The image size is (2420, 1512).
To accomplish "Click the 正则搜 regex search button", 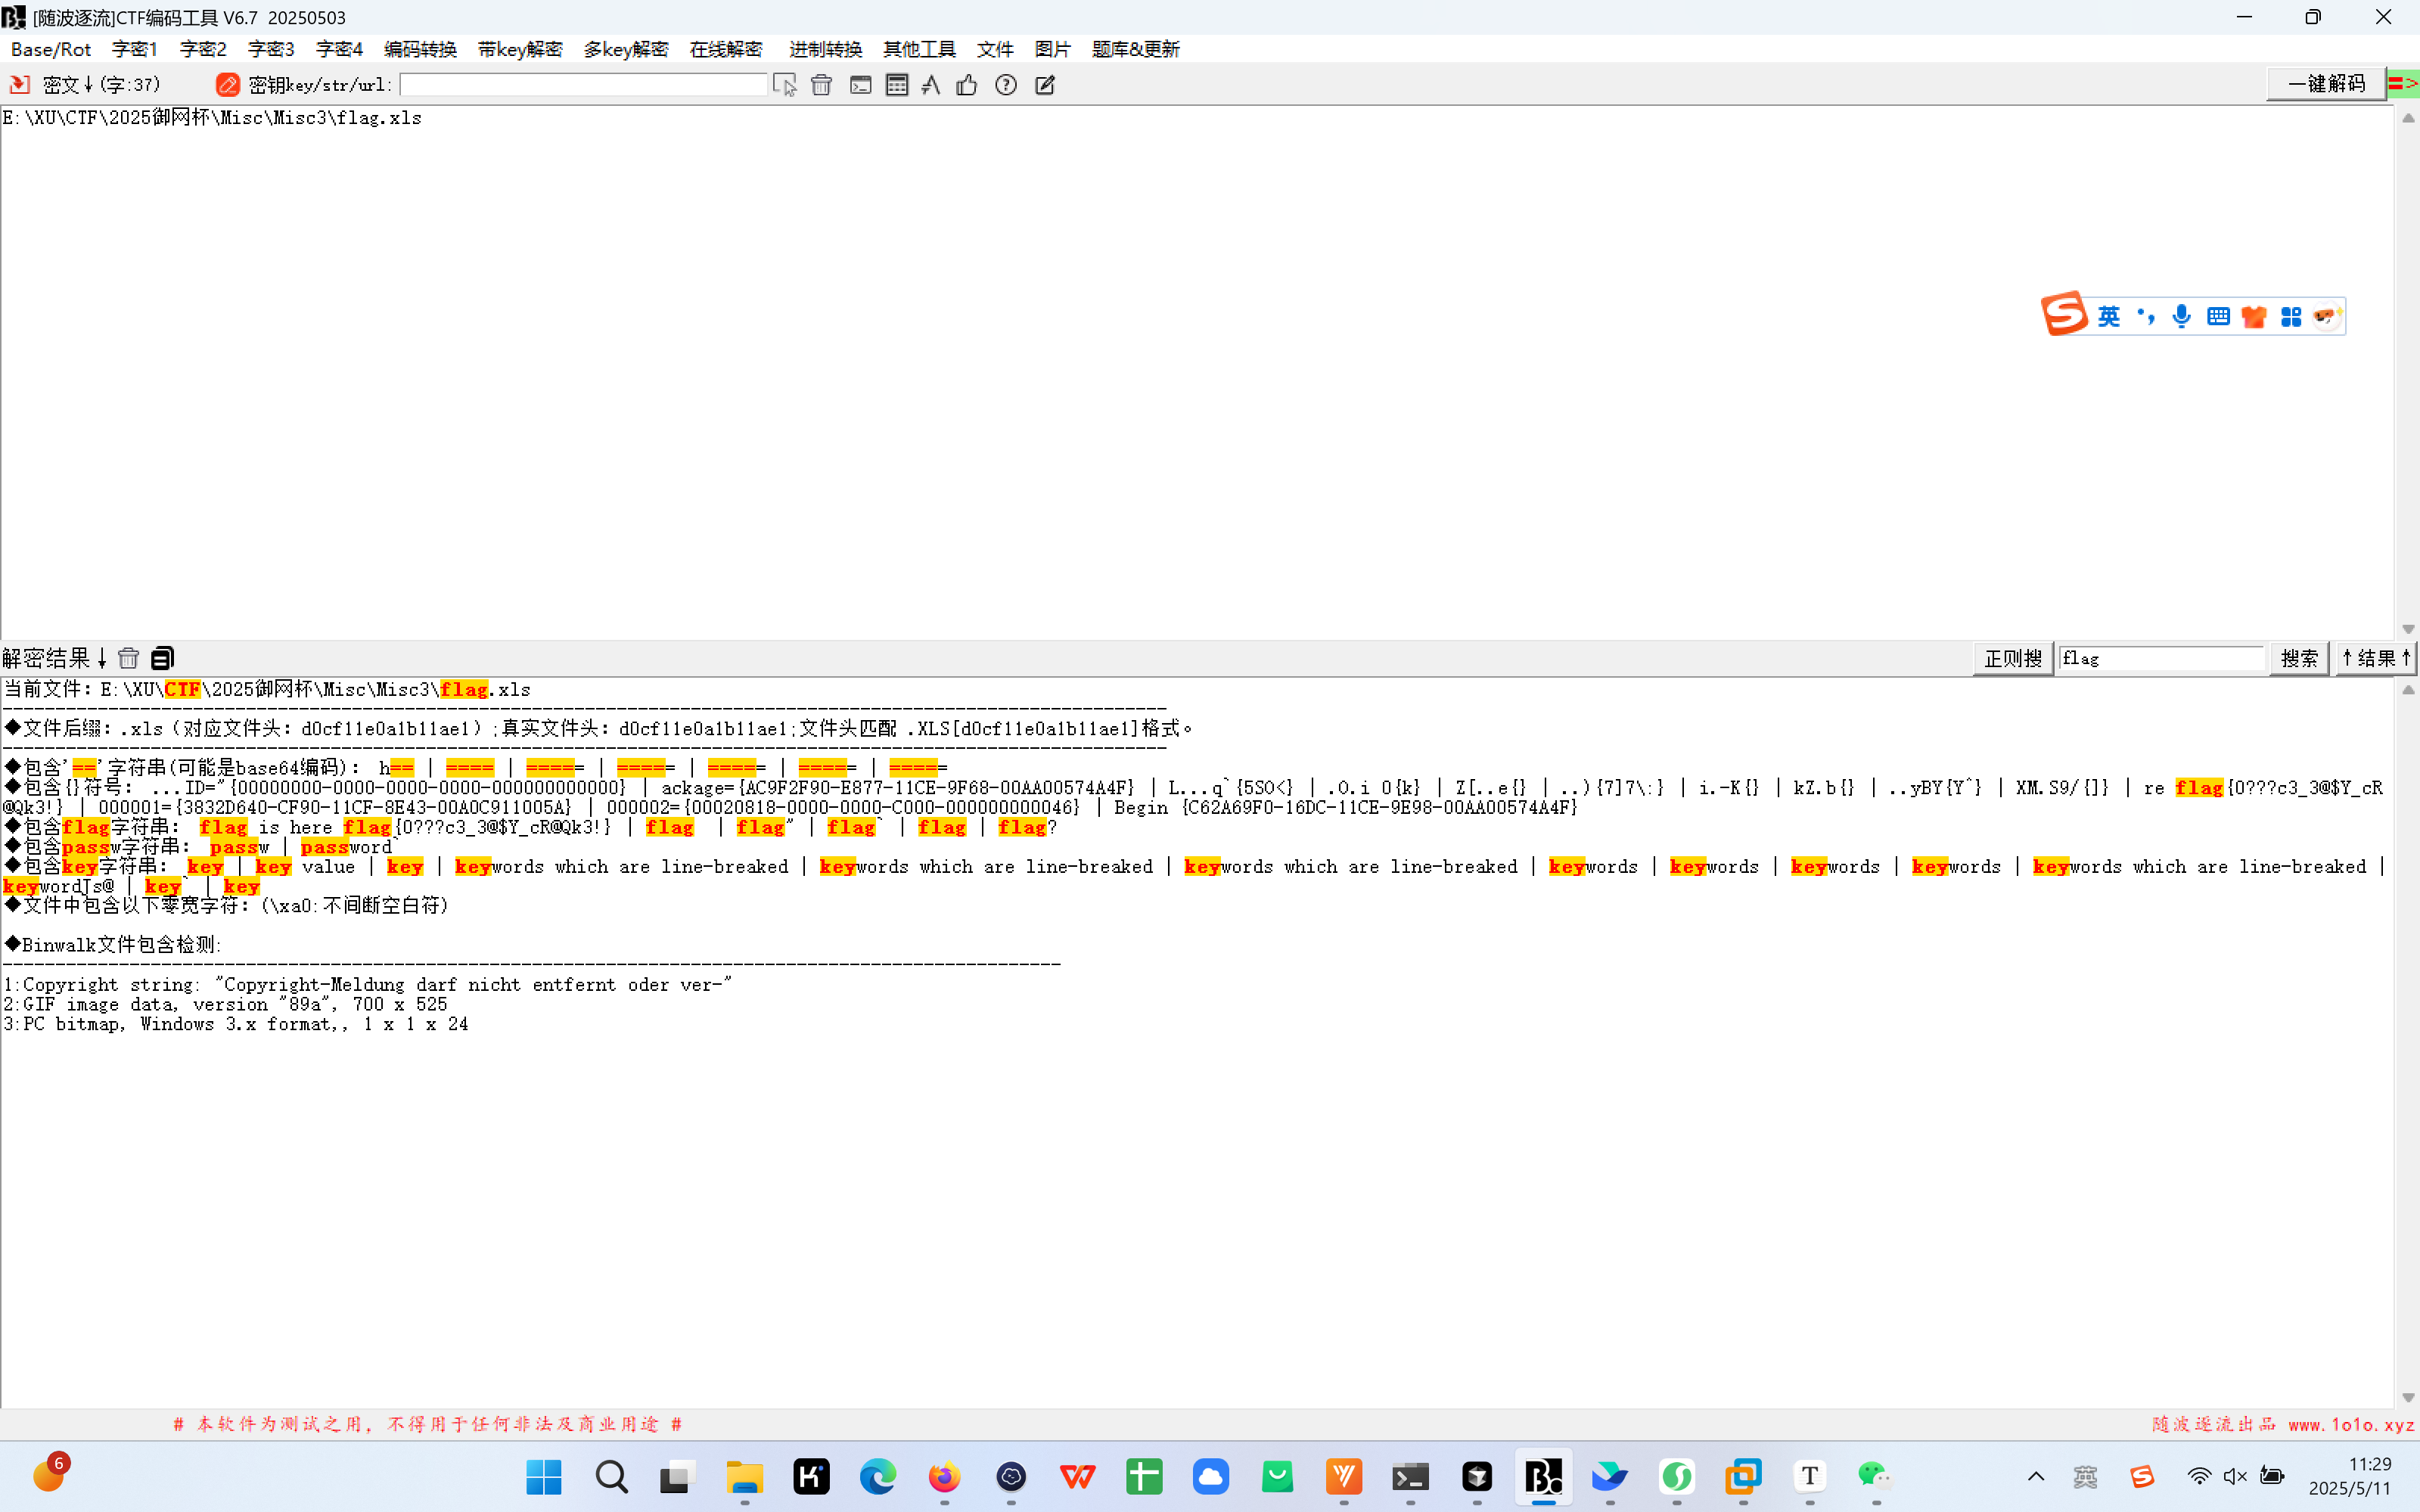I will [2013, 658].
